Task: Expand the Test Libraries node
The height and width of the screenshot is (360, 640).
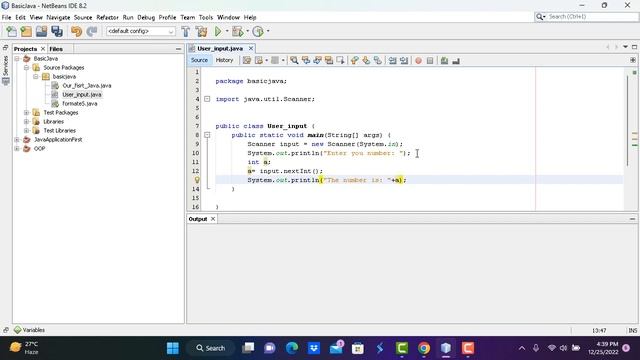Action: tap(27, 130)
